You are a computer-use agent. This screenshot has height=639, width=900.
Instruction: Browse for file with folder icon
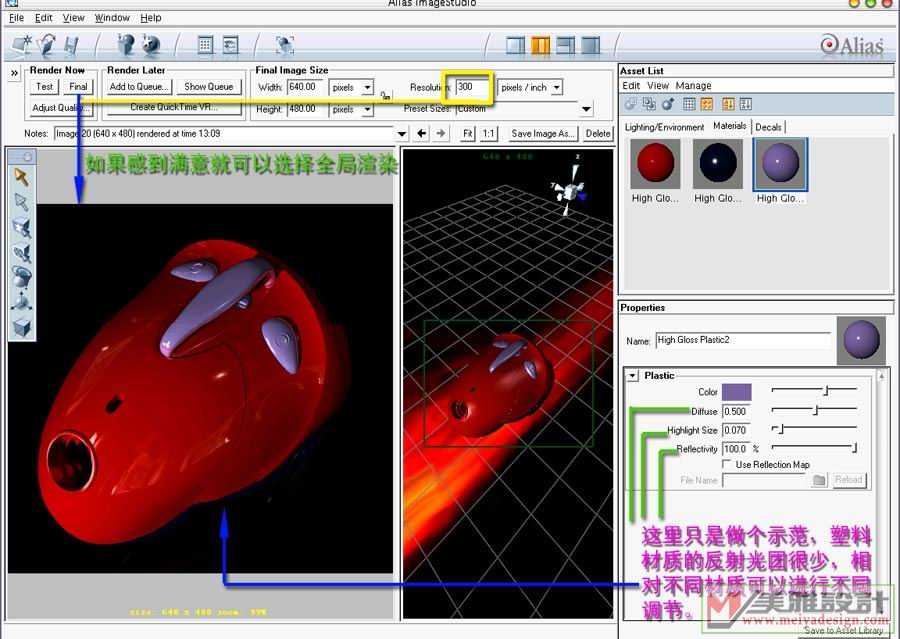point(820,480)
